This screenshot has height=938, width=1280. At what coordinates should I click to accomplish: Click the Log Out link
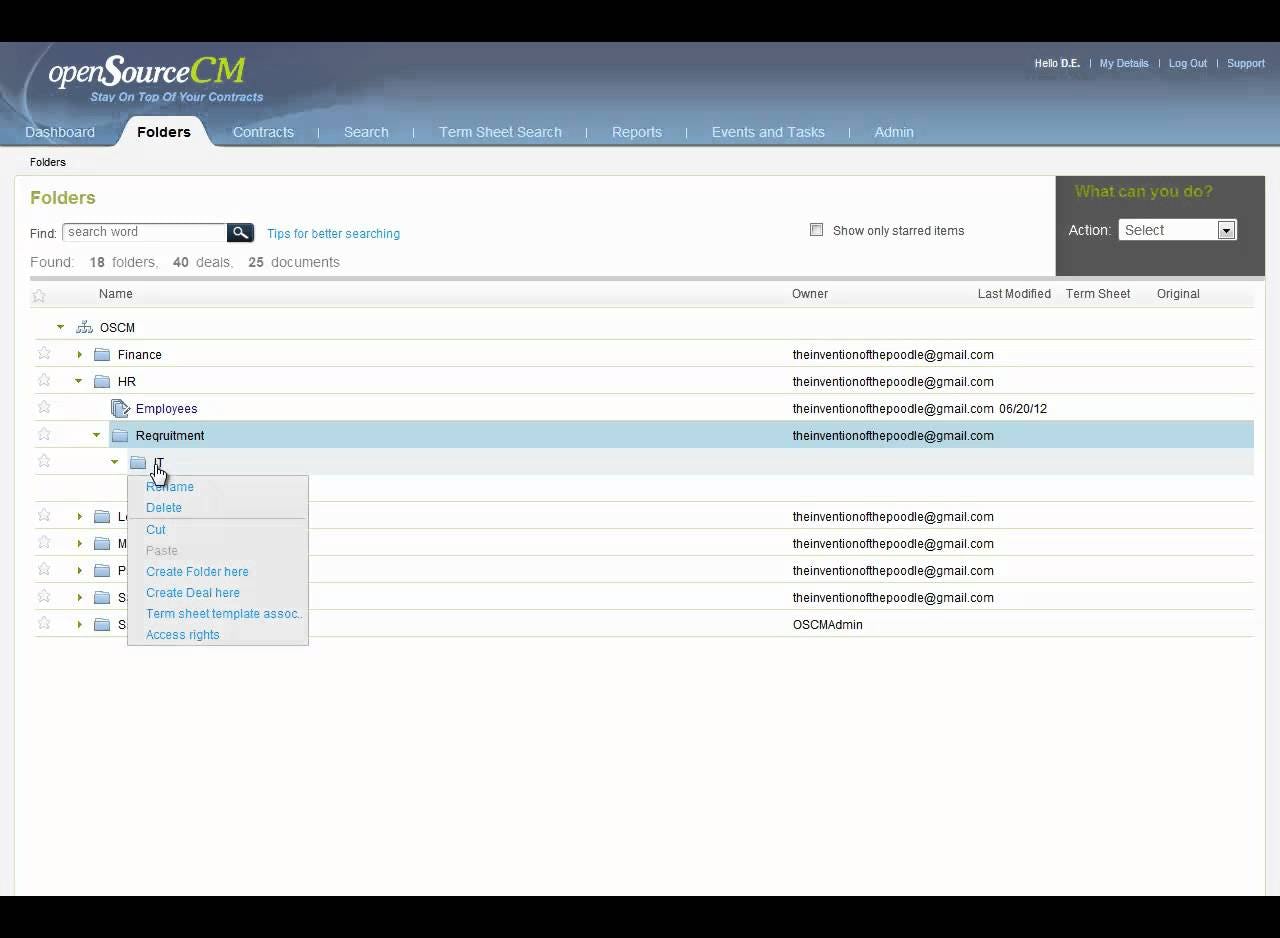(1187, 63)
